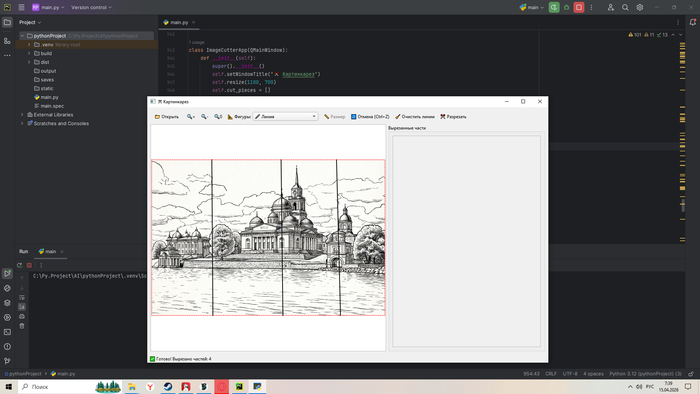Open the PyCharm debug bug icon
This screenshot has height=394, width=700.
coord(567,7)
